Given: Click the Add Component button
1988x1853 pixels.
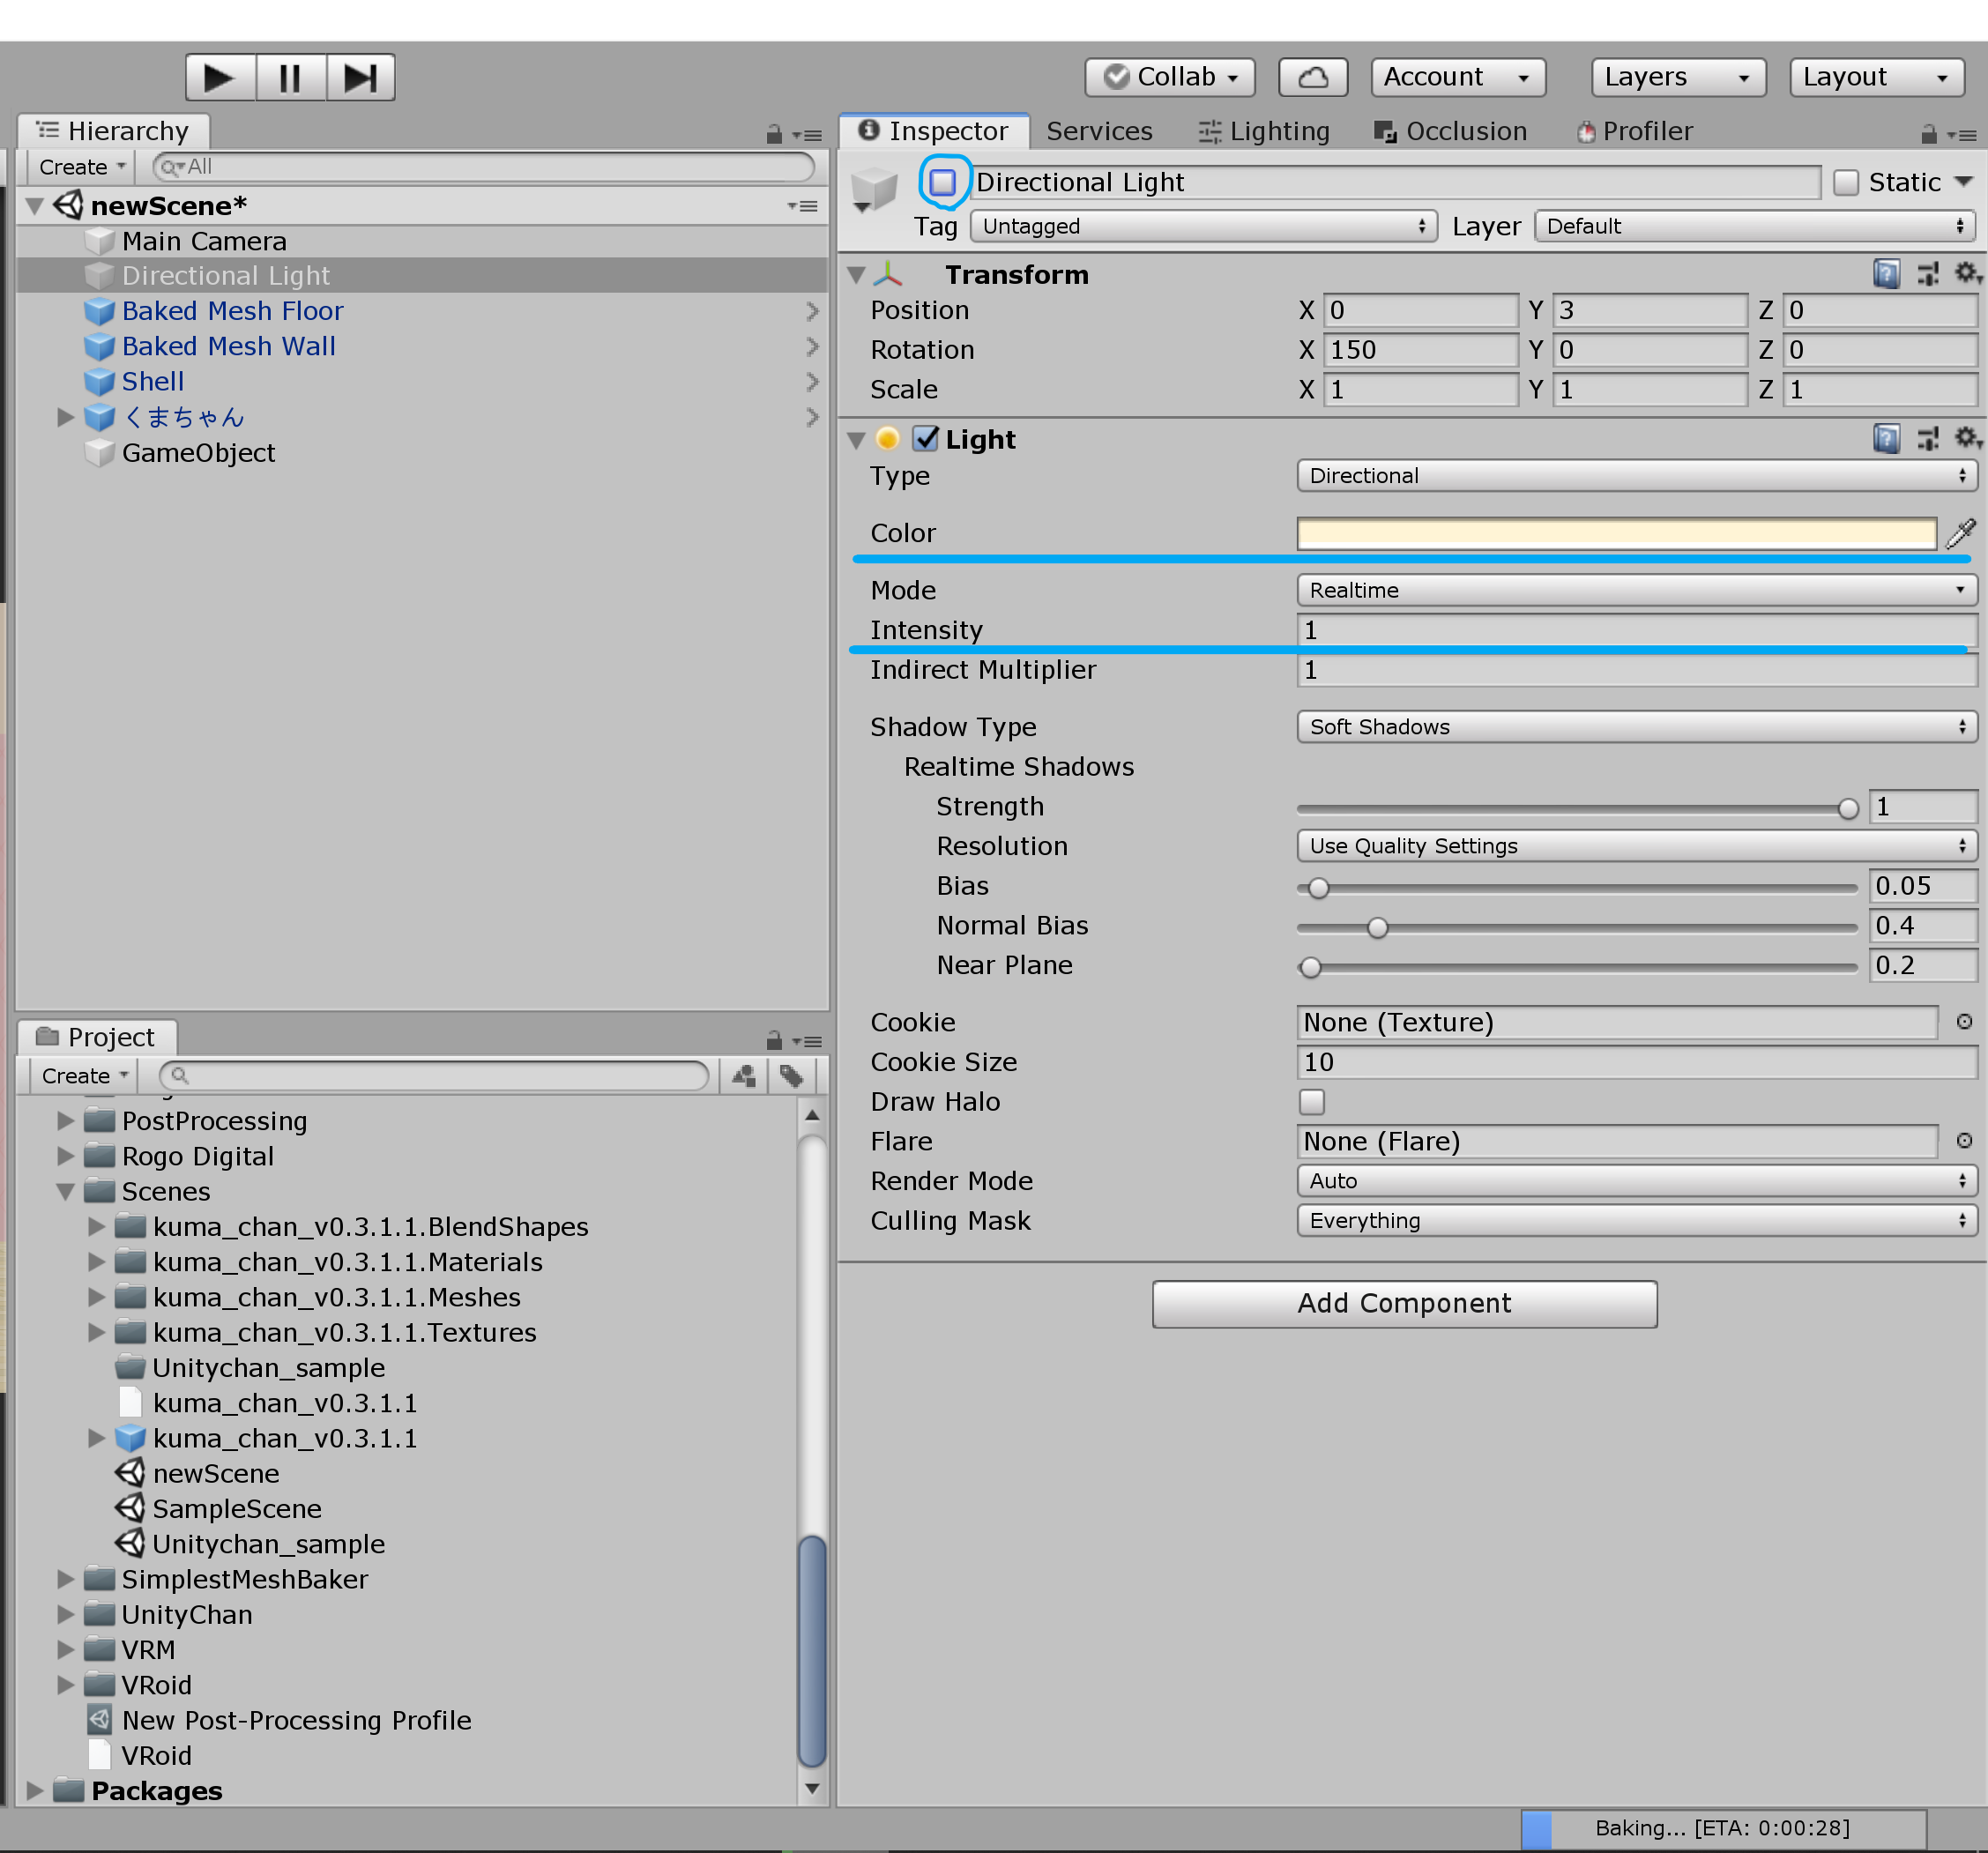Looking at the screenshot, I should [x=1403, y=1303].
